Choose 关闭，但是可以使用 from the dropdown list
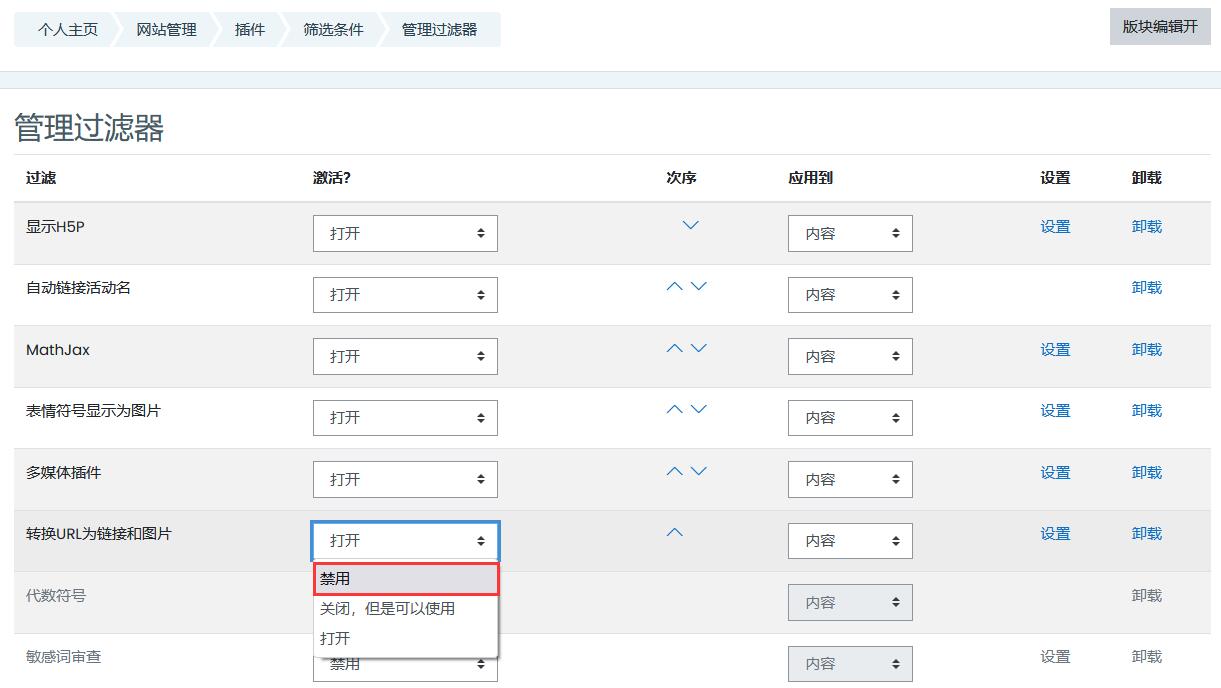1221x688 pixels. pos(405,608)
